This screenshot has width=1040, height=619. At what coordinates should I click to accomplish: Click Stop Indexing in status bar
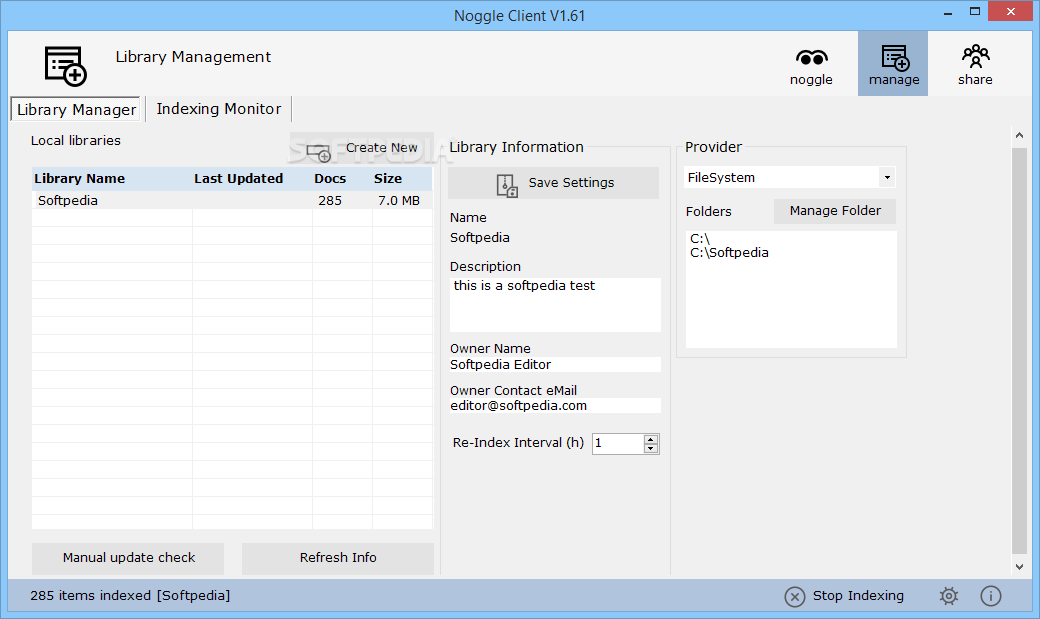(x=844, y=596)
